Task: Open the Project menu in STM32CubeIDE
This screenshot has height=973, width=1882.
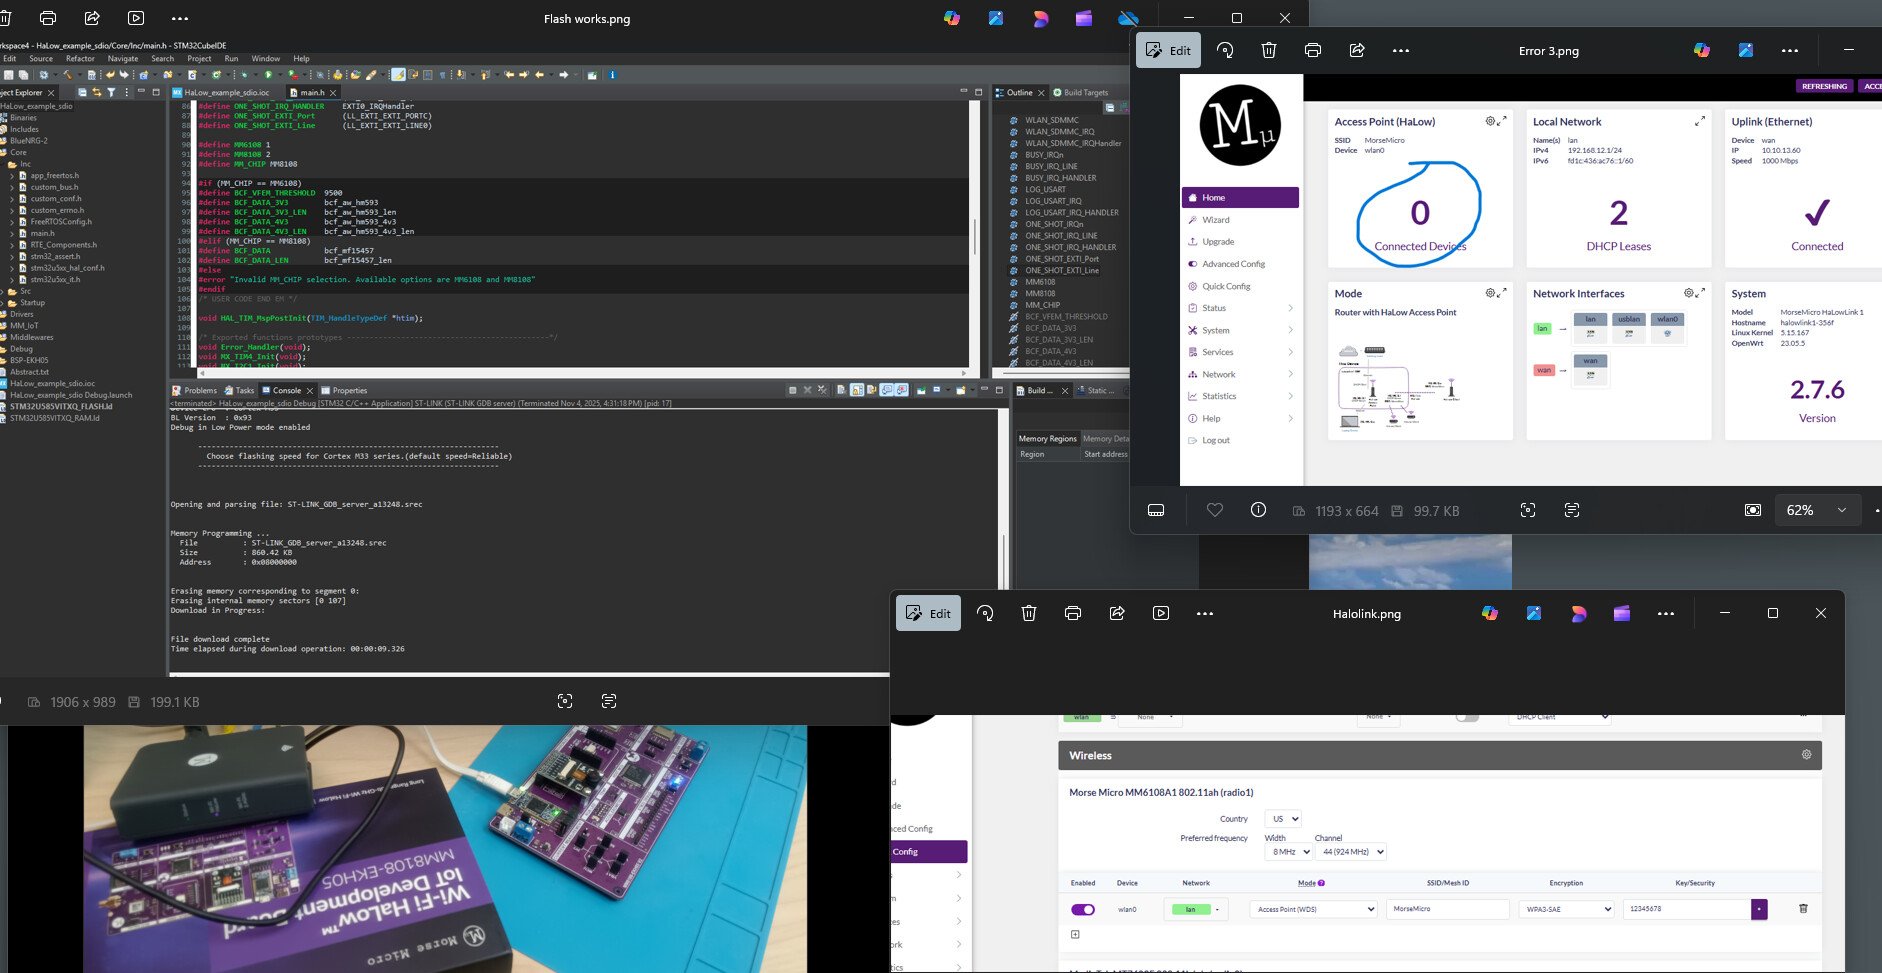Action: click(x=199, y=59)
